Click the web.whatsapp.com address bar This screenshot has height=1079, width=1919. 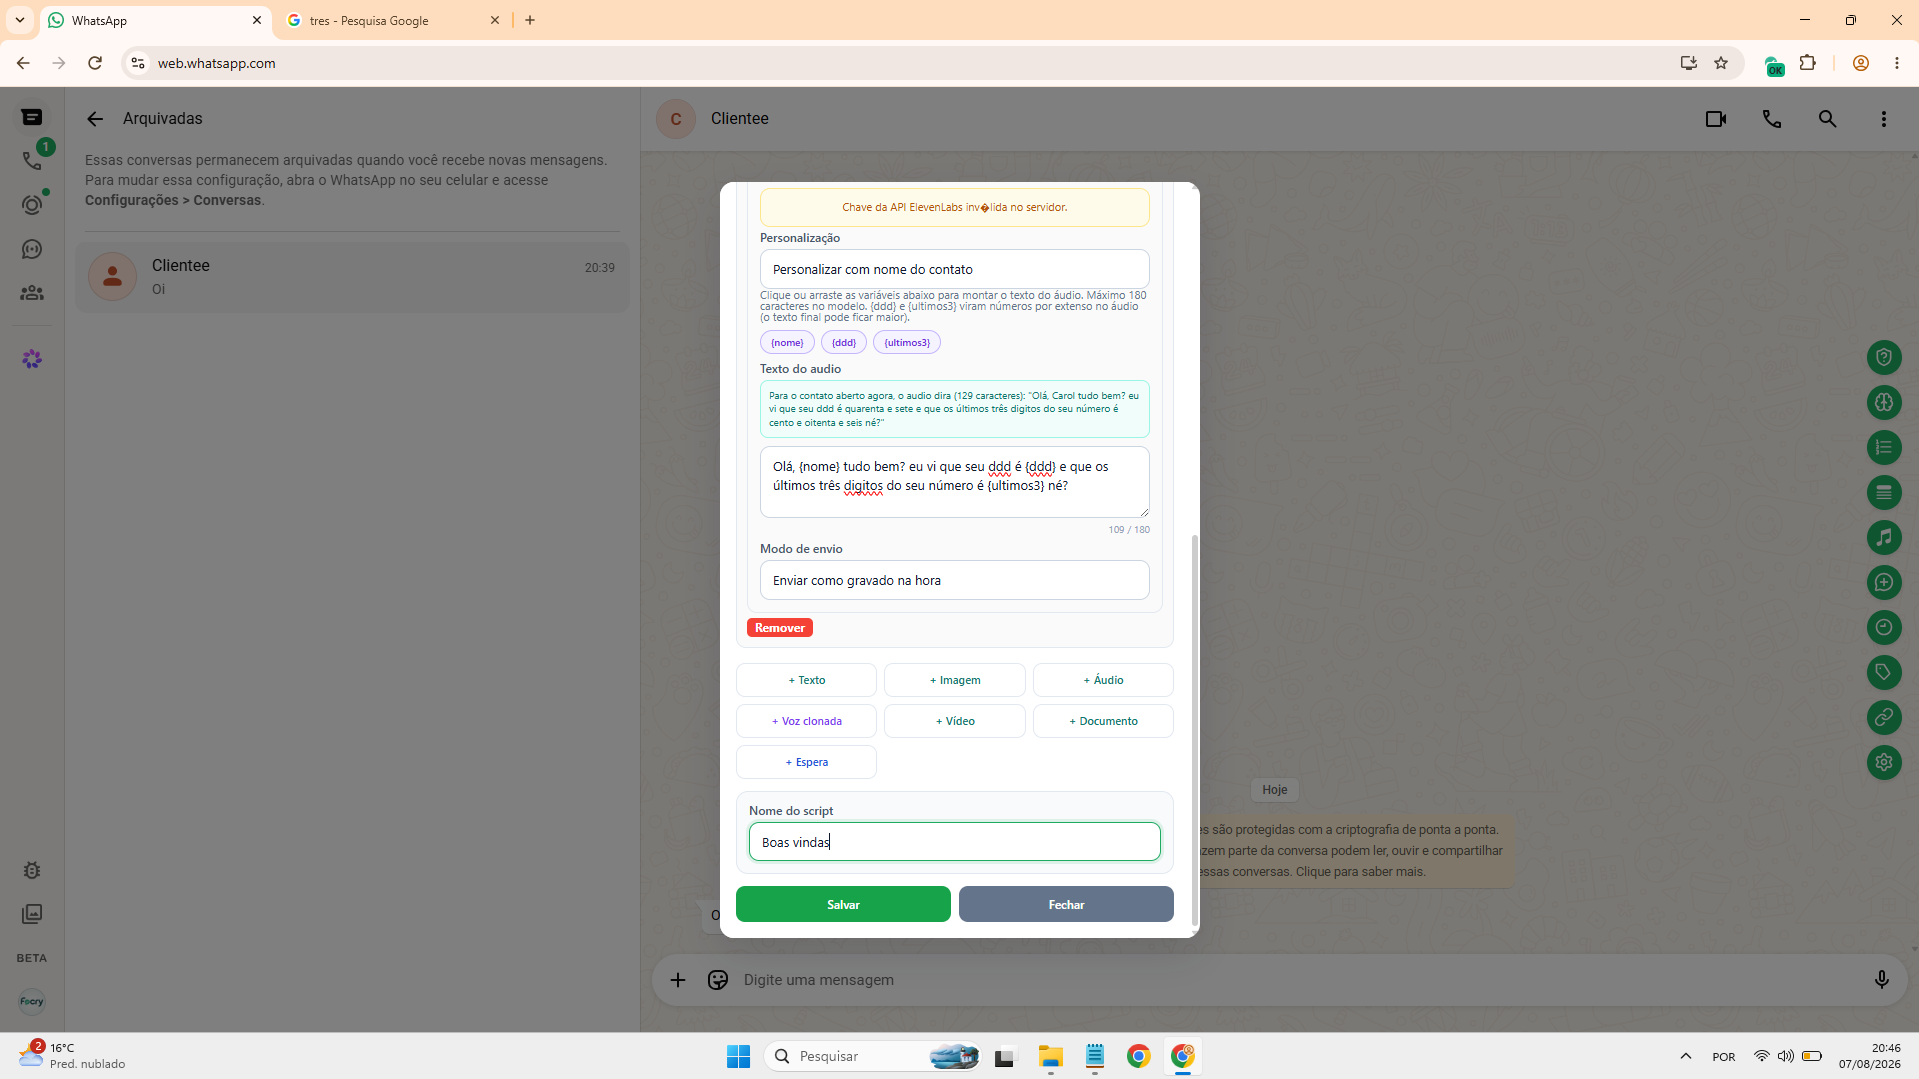click(900, 63)
